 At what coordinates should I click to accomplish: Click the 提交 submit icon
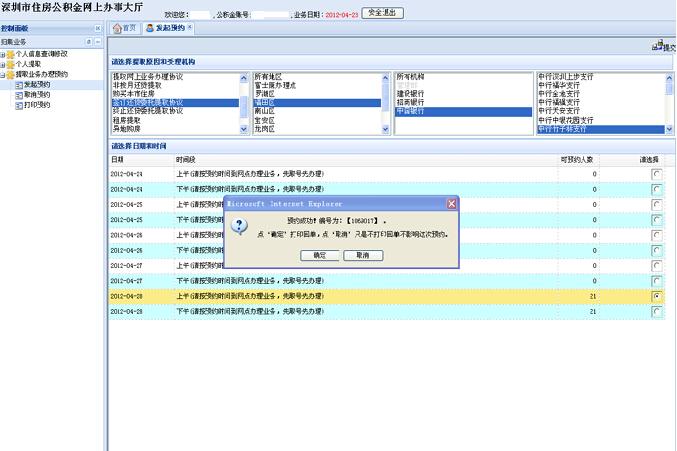[663, 46]
